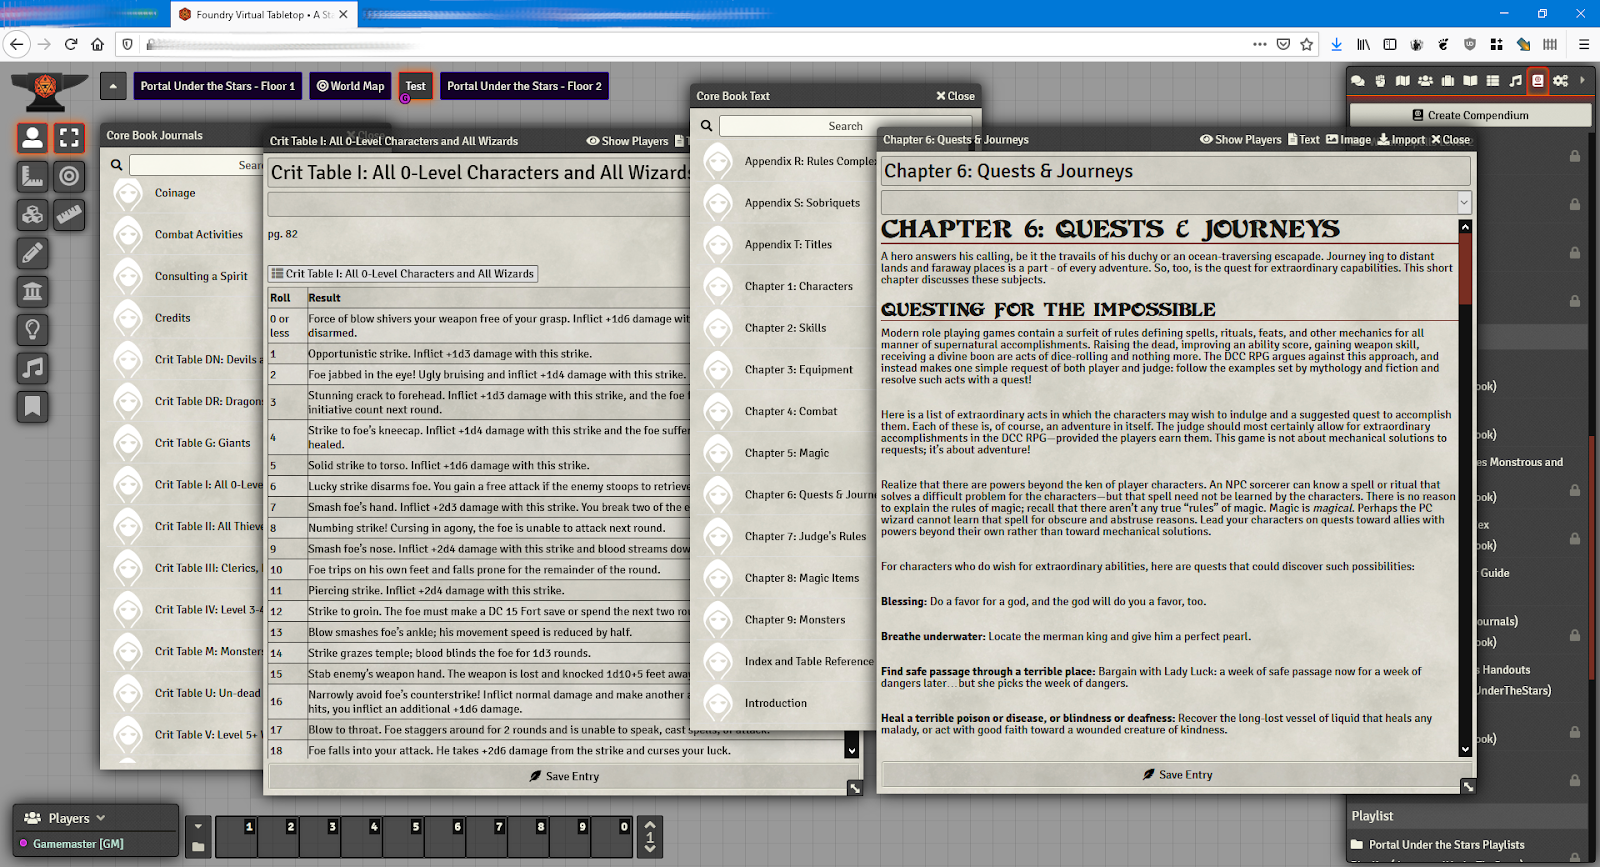
Task: Click Show Players in Chapter 6 window
Action: pyautogui.click(x=1240, y=140)
